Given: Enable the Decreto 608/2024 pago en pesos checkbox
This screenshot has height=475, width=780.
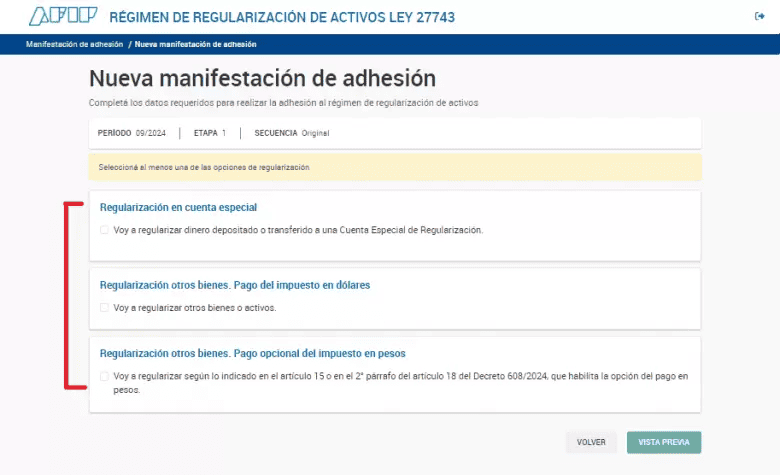Looking at the screenshot, I should [104, 377].
